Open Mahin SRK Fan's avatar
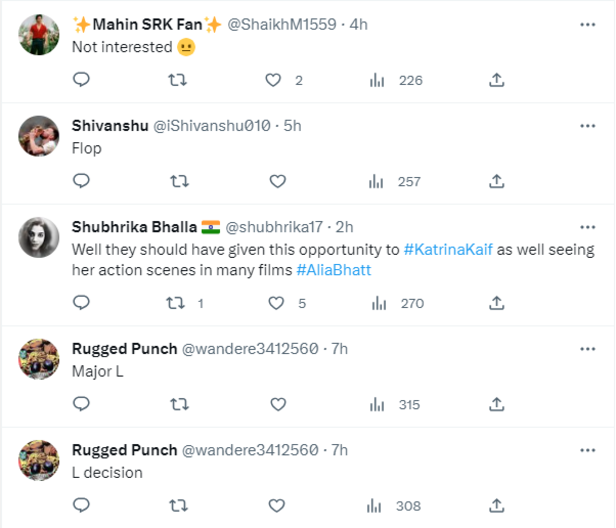The width and height of the screenshot is (616, 528). [x=40, y=37]
